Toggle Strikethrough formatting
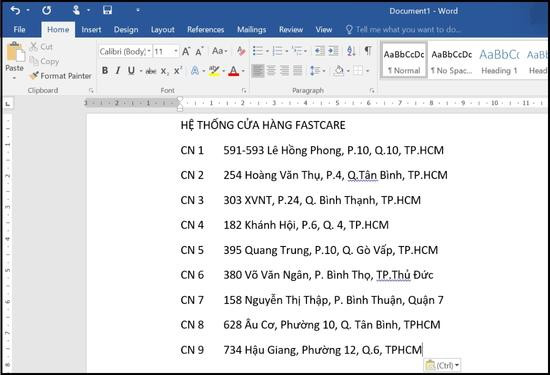The height and width of the screenshot is (375, 550). (x=151, y=71)
